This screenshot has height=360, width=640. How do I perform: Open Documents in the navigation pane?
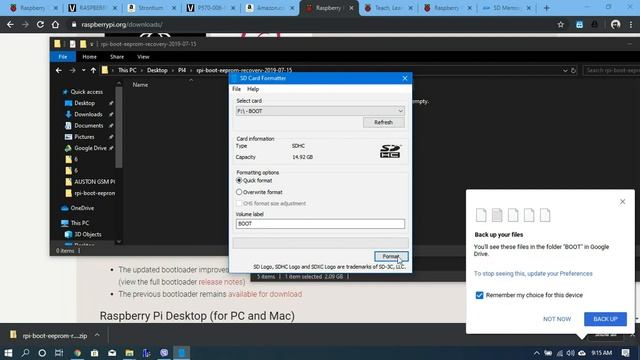tap(89, 126)
